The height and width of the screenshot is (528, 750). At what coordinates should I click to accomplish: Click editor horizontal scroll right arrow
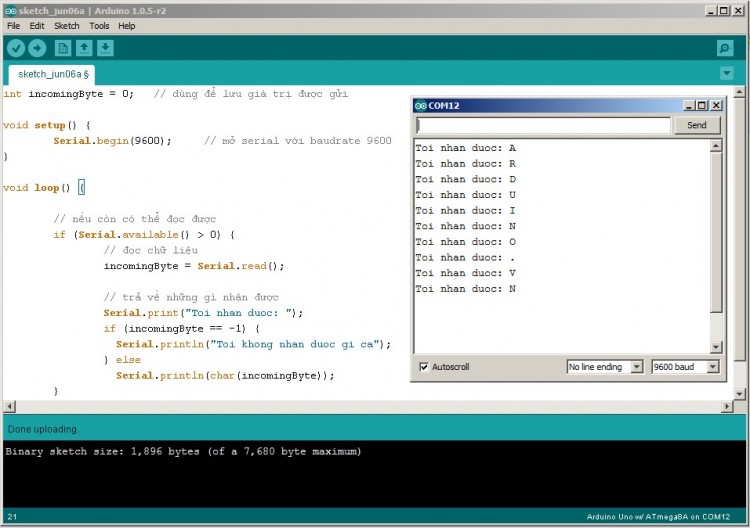[x=727, y=407]
